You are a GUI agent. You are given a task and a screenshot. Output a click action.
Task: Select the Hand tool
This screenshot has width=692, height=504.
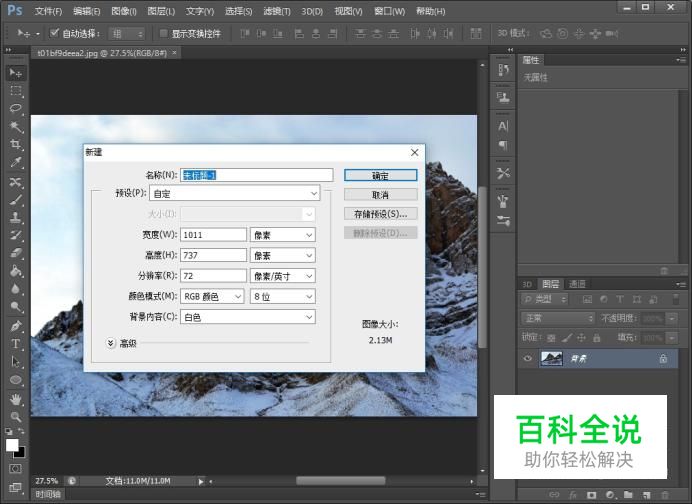coord(15,398)
